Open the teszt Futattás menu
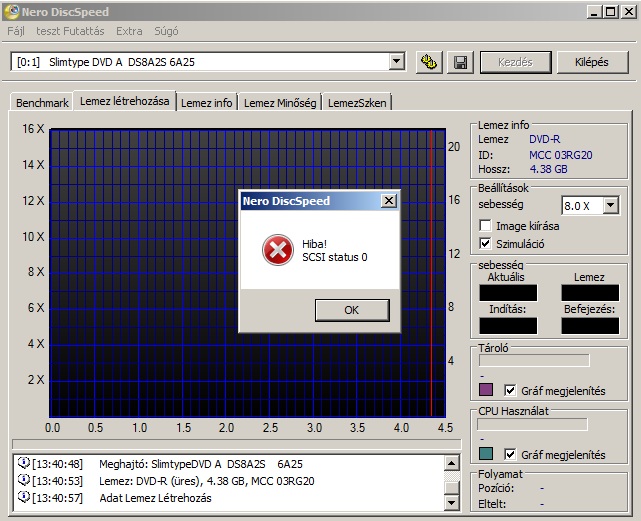 click(x=70, y=31)
